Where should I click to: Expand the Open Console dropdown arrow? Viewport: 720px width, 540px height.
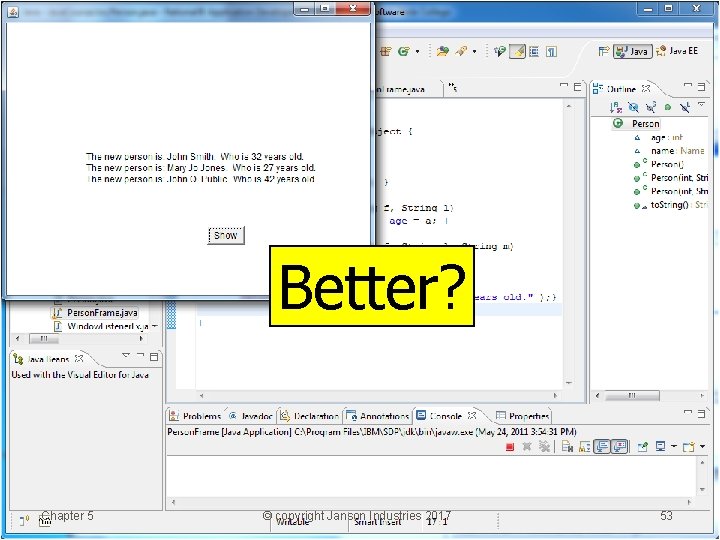[702, 446]
